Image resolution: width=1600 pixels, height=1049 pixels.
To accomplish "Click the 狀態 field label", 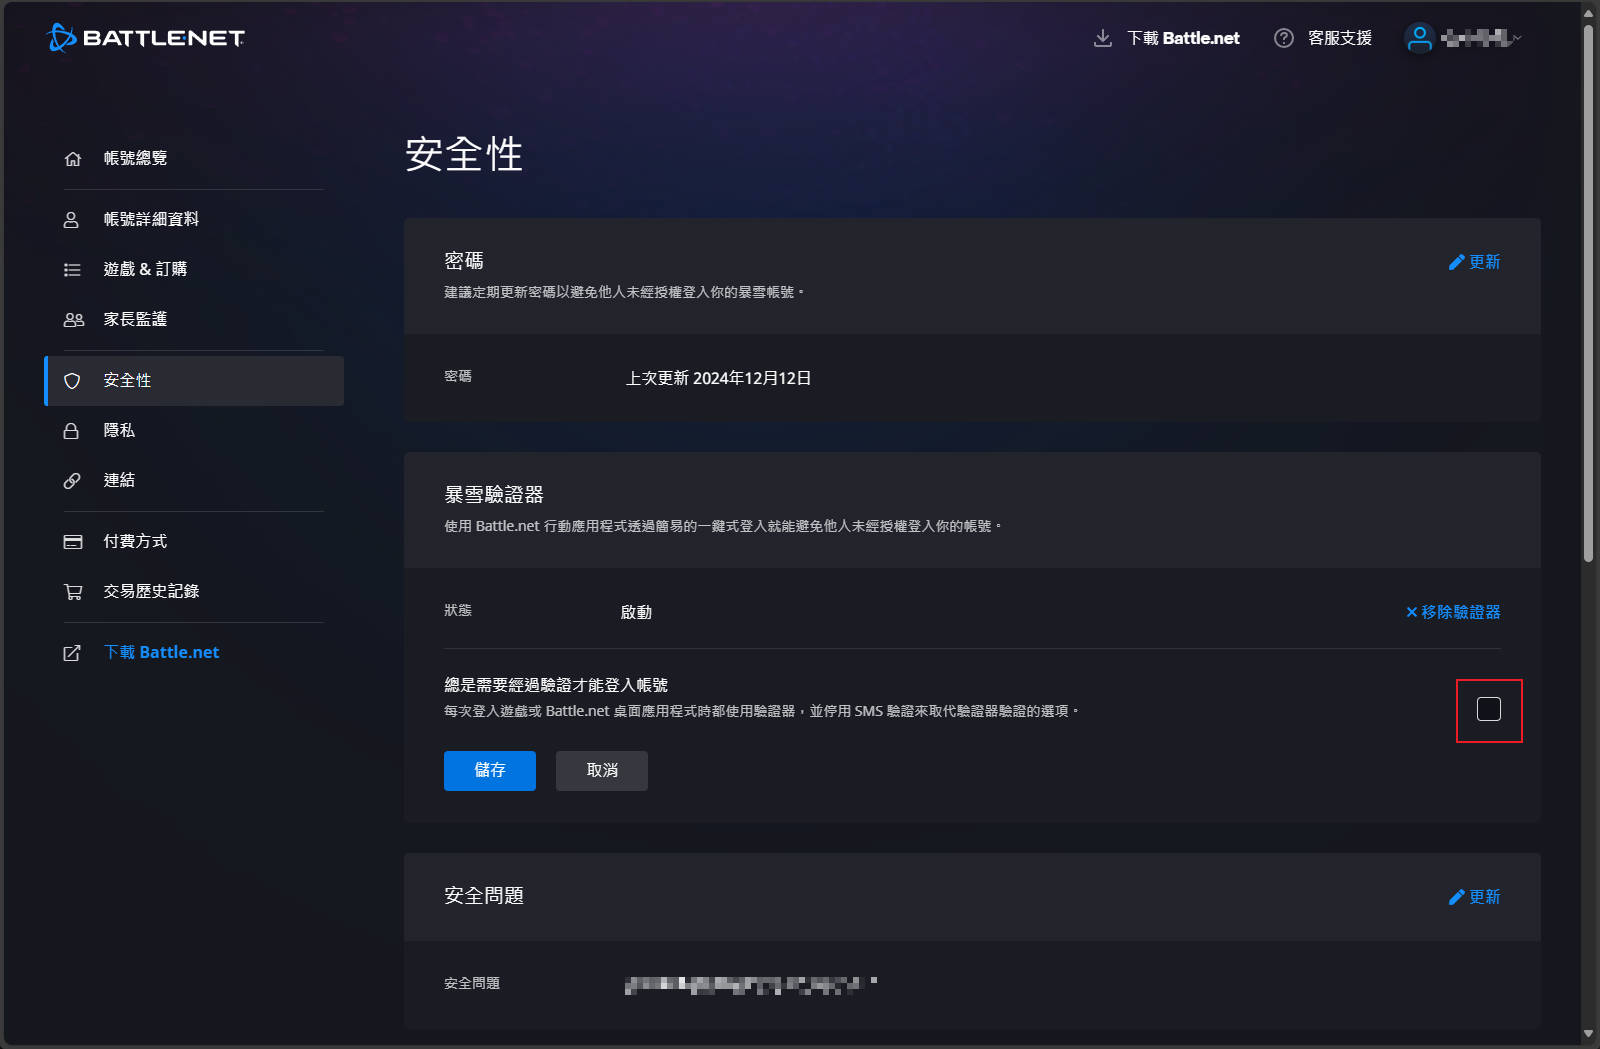I will pyautogui.click(x=458, y=611).
